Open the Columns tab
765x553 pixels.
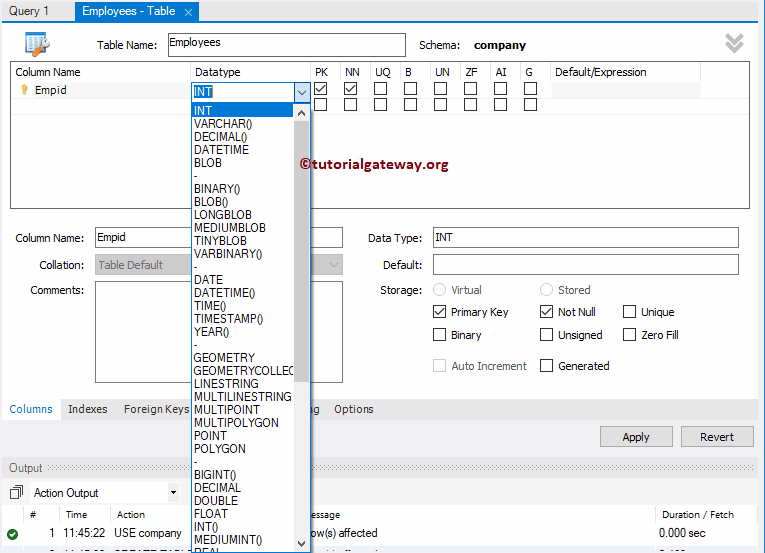point(31,409)
